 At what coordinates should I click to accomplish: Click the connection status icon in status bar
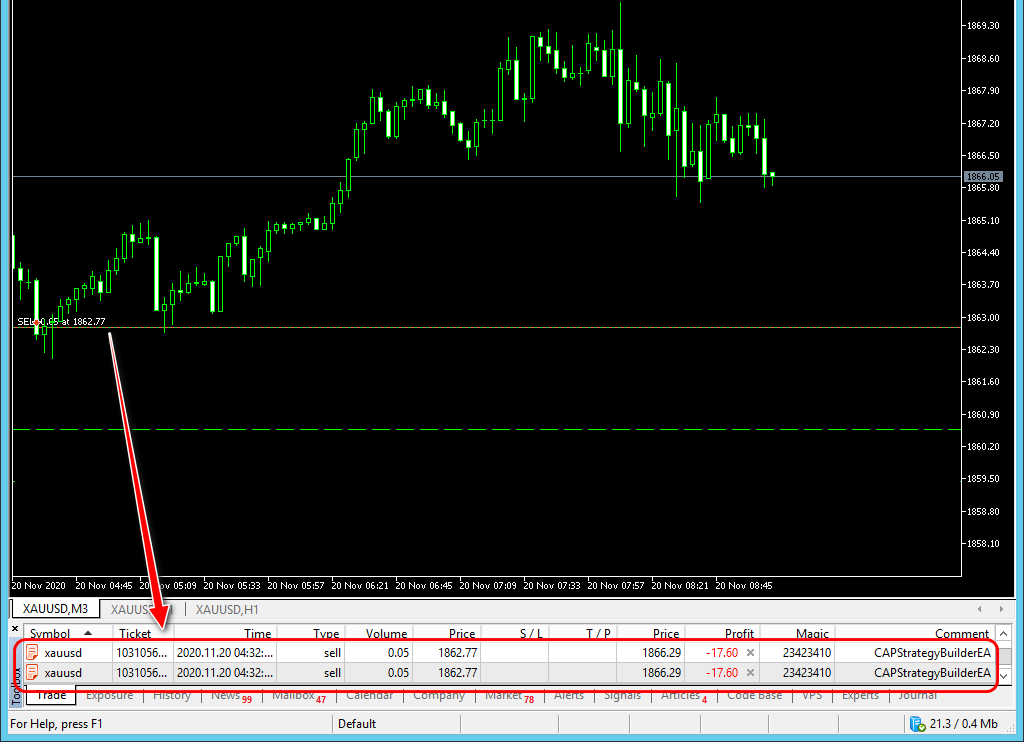click(x=918, y=724)
